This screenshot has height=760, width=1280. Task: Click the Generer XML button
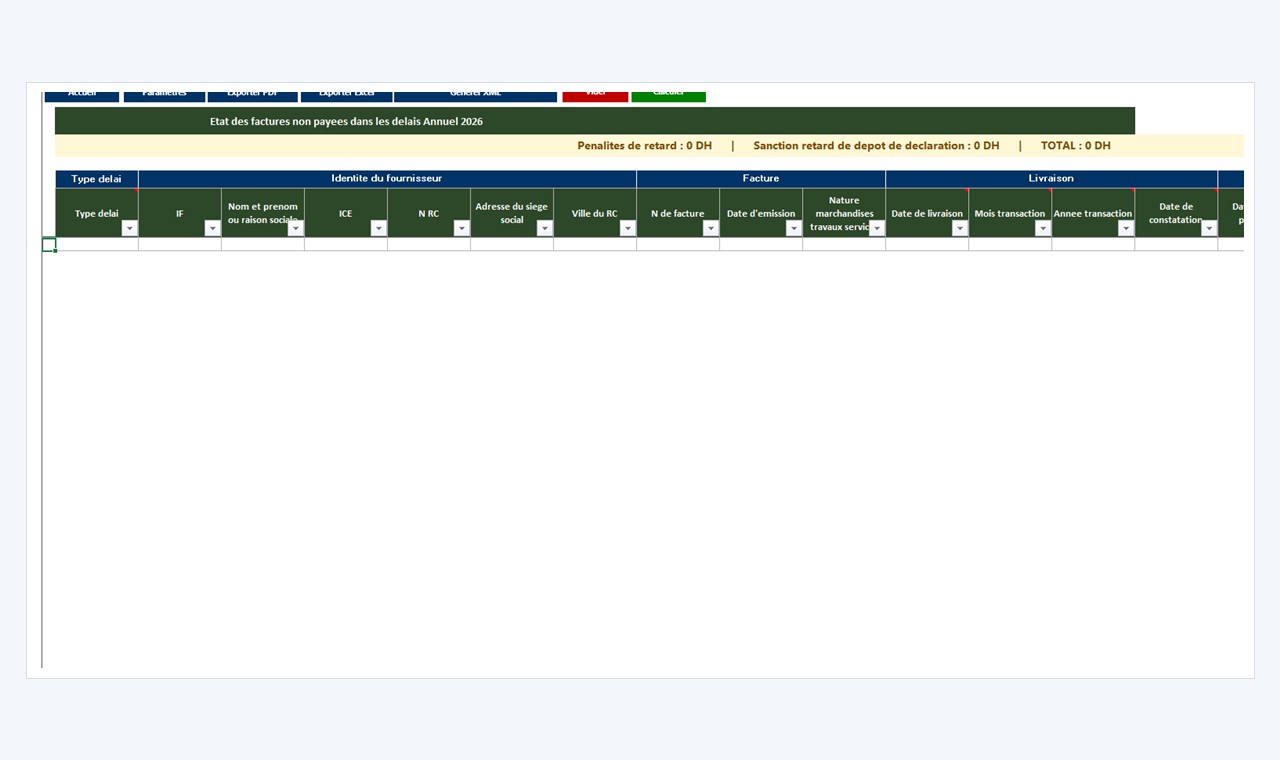click(x=475, y=95)
